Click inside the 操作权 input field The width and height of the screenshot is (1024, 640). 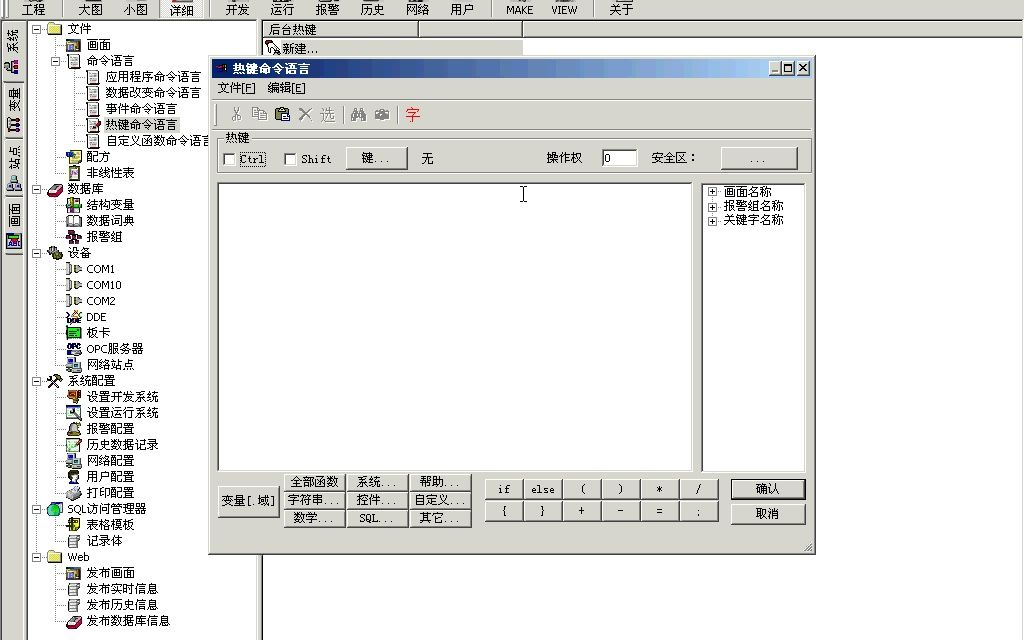click(618, 158)
